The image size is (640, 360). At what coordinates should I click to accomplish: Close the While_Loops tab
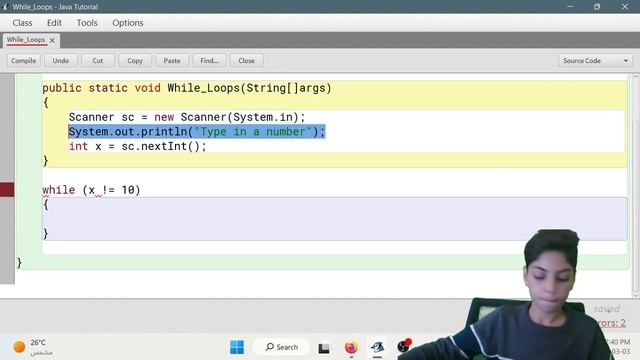(52, 40)
